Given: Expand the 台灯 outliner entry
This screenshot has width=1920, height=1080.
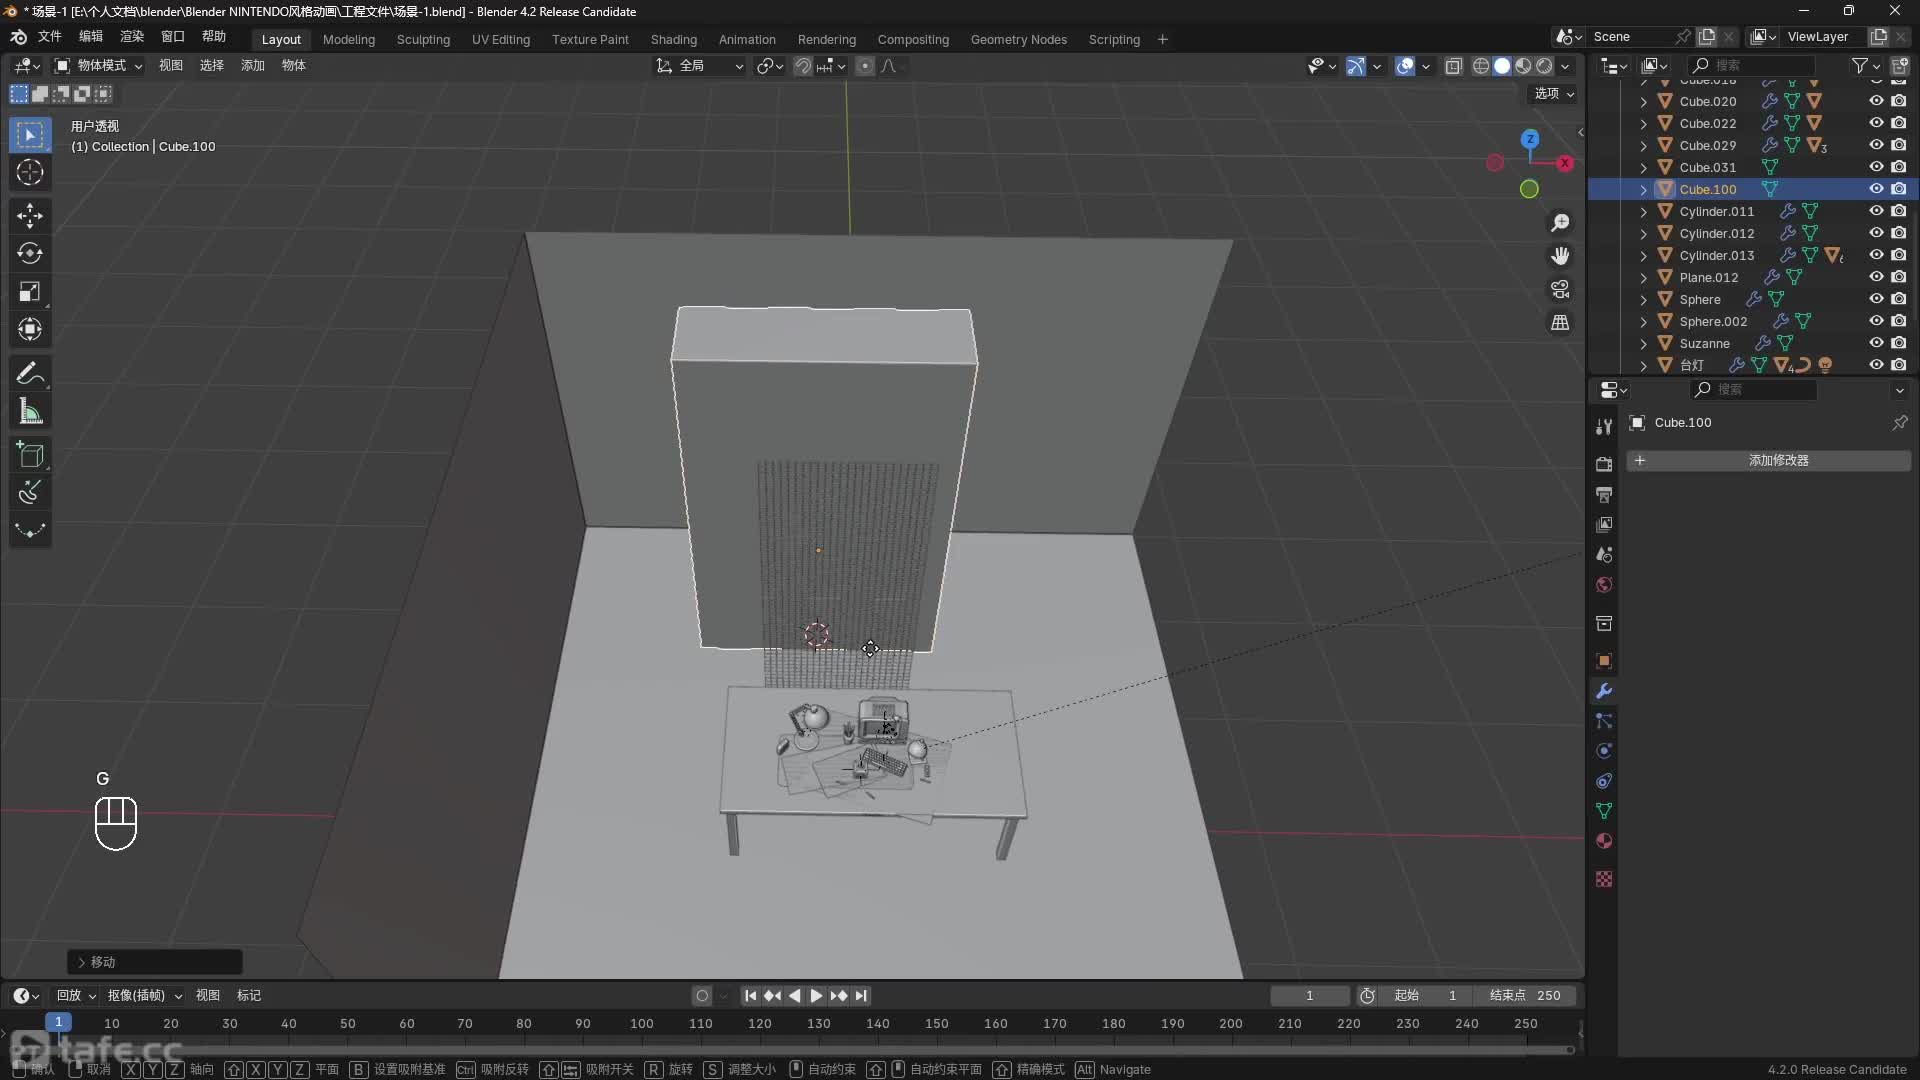Looking at the screenshot, I should [1643, 365].
